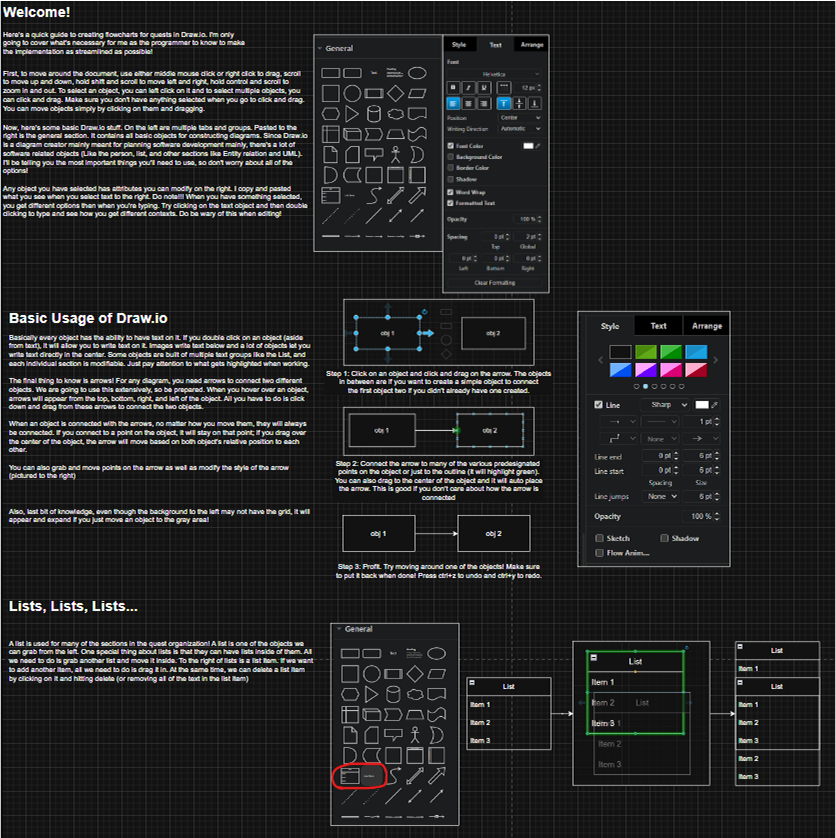Pick the curved S arrow in the General palette beside the font panel
The width and height of the screenshot is (836, 838).
point(374,196)
